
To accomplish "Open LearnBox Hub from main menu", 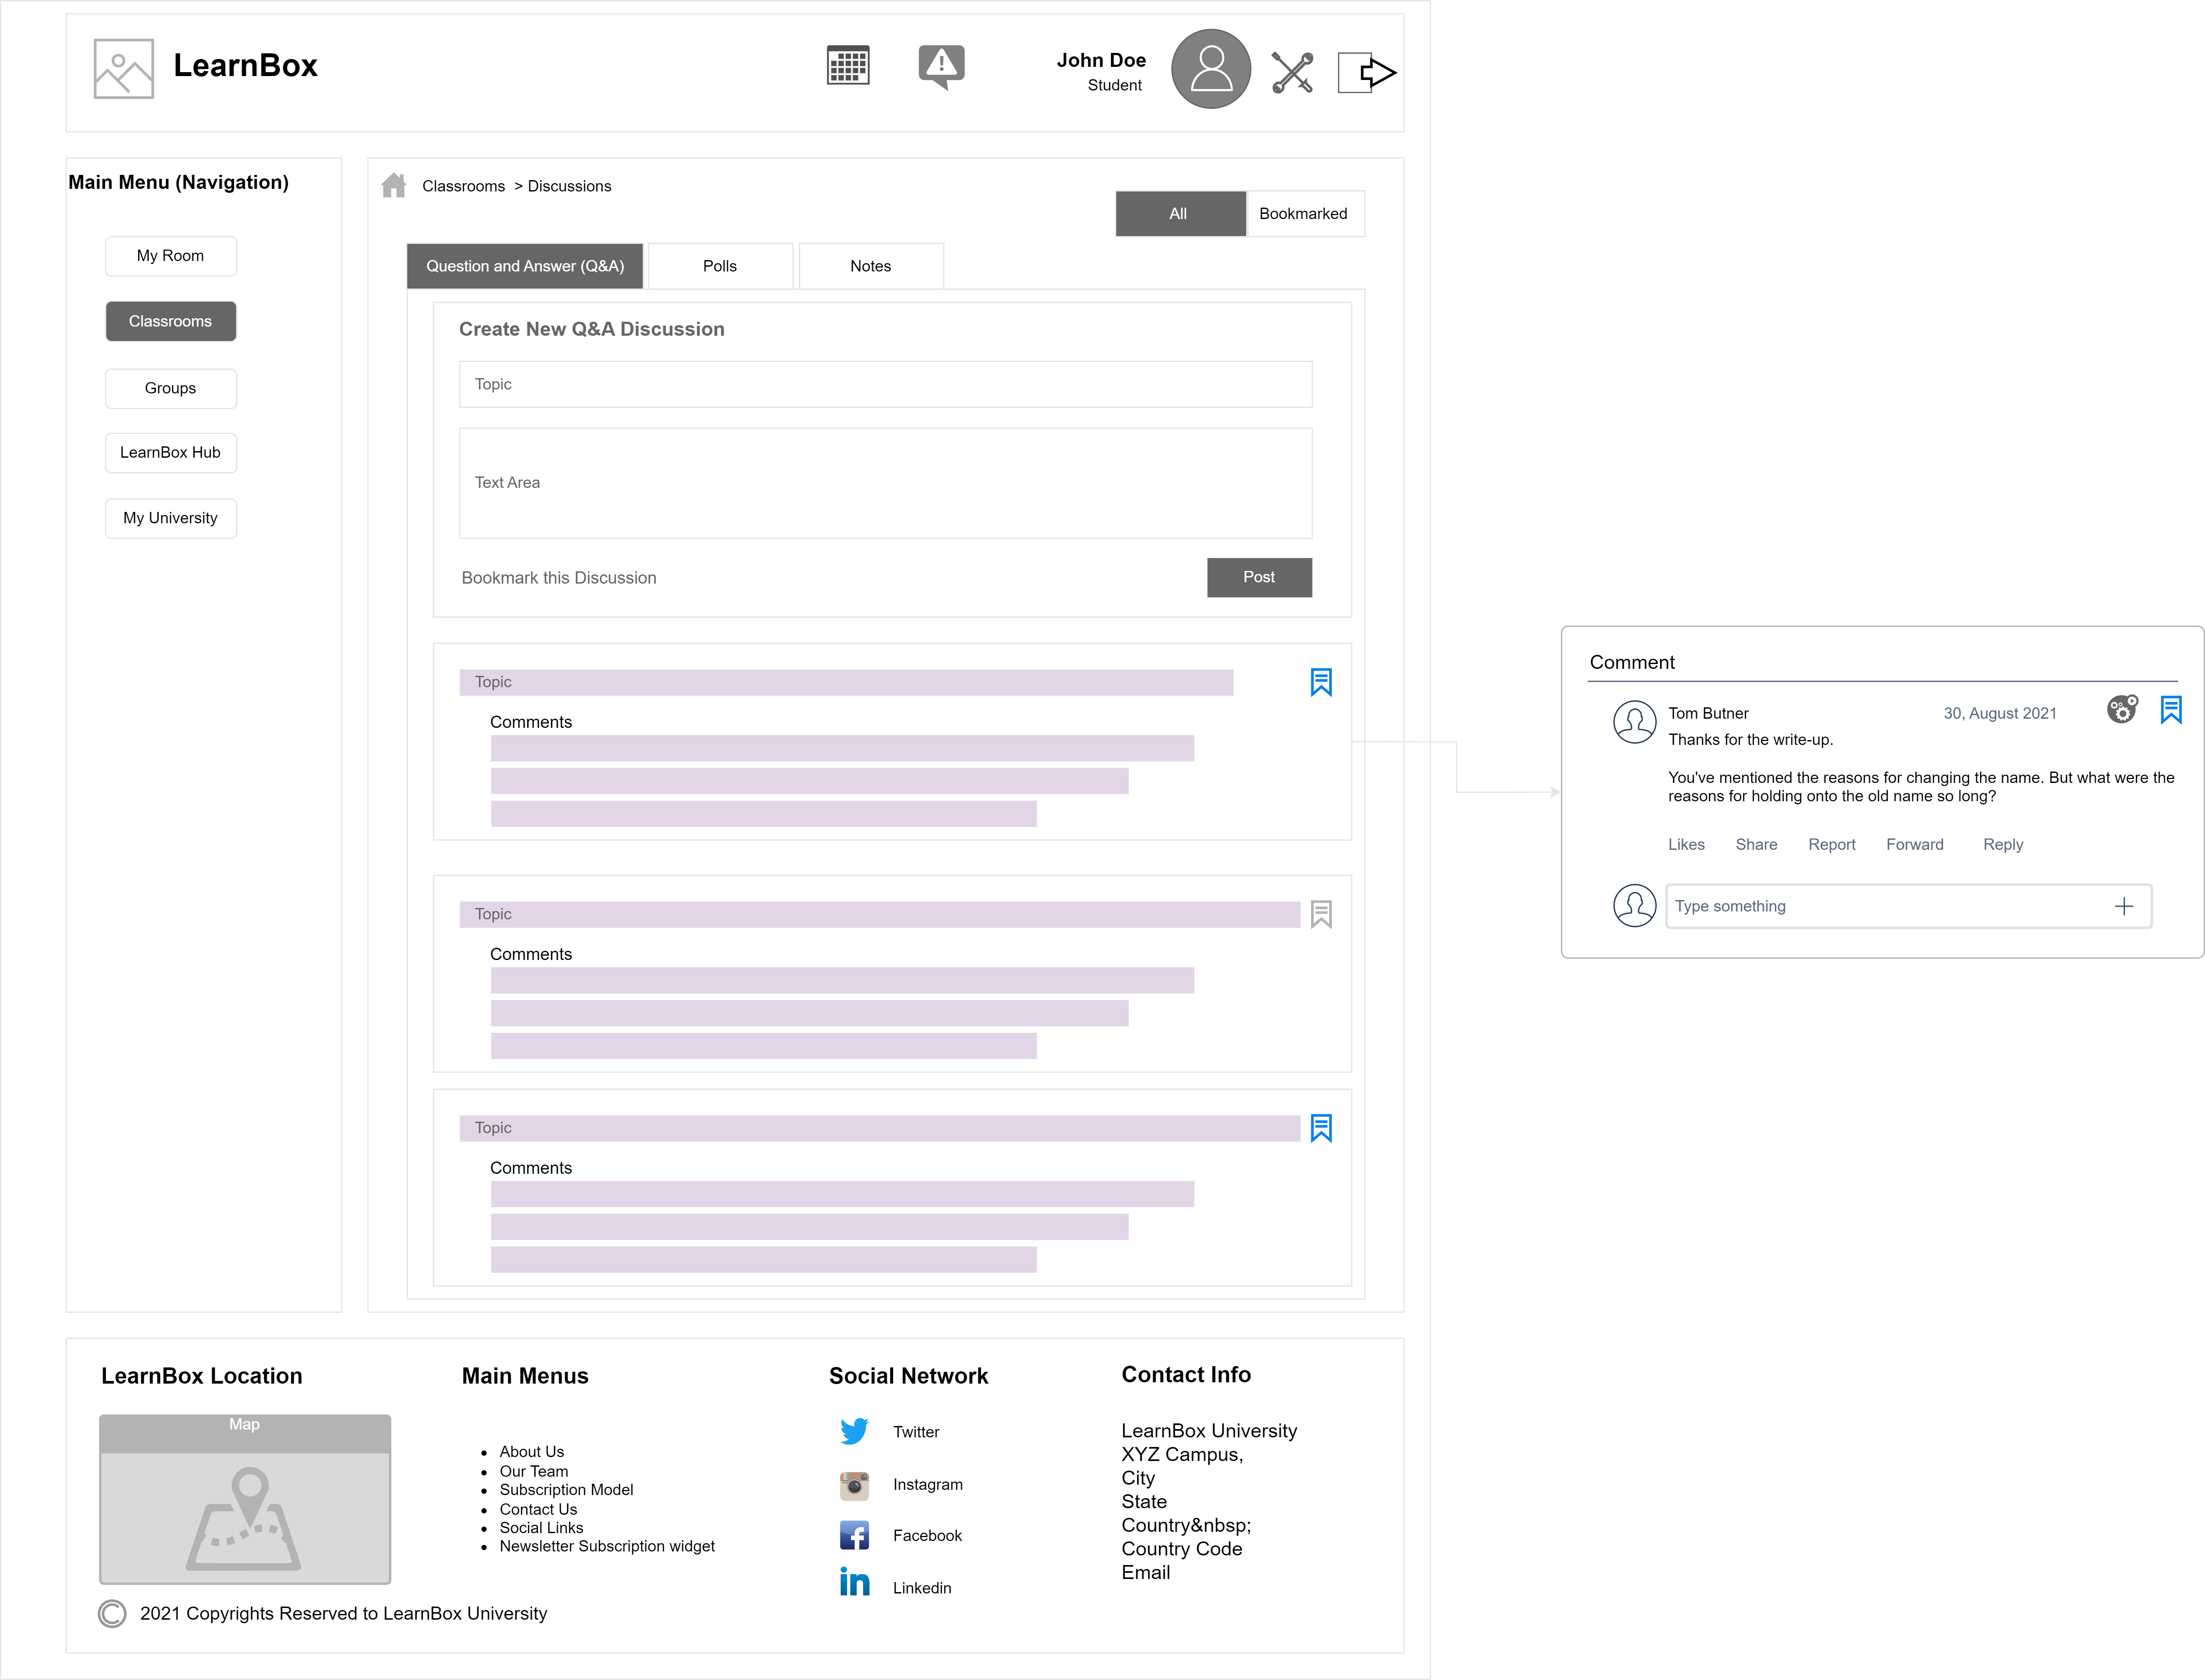I will point(170,452).
